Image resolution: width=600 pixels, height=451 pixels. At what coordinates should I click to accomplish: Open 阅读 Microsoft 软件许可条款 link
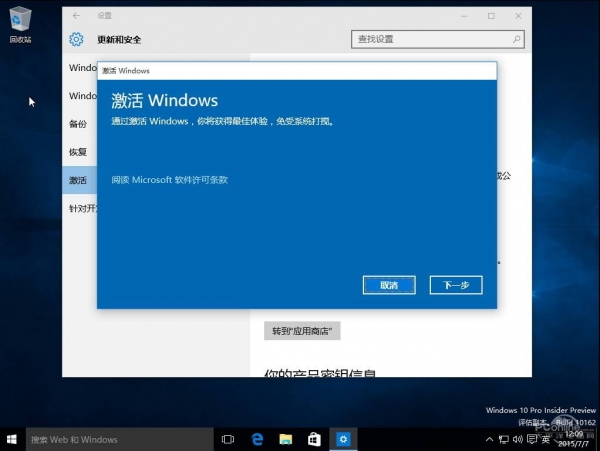(170, 180)
